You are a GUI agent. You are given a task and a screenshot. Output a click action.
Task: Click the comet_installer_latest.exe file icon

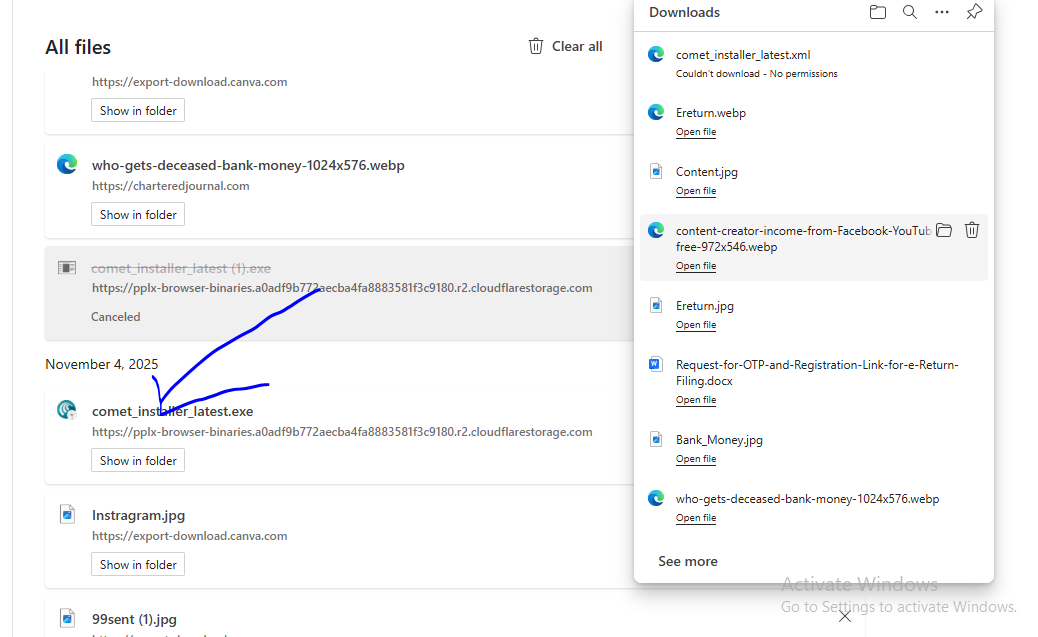point(67,410)
